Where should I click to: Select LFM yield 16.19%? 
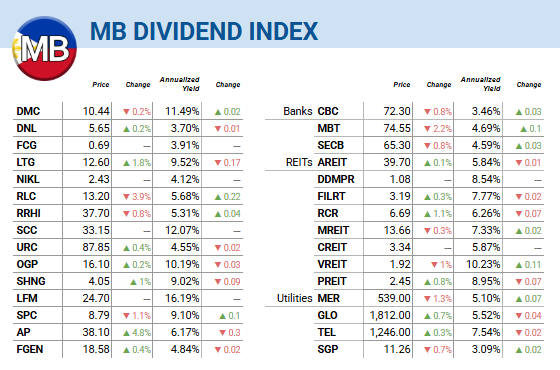[182, 299]
